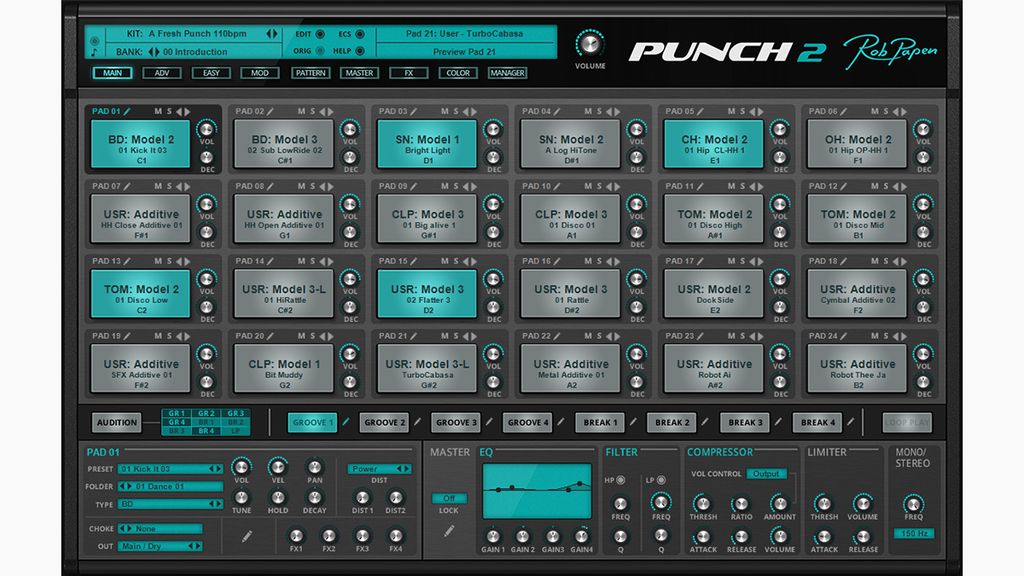
Task: Click the master VOLUME knob near the Punch 2 logo
Action: tap(589, 45)
